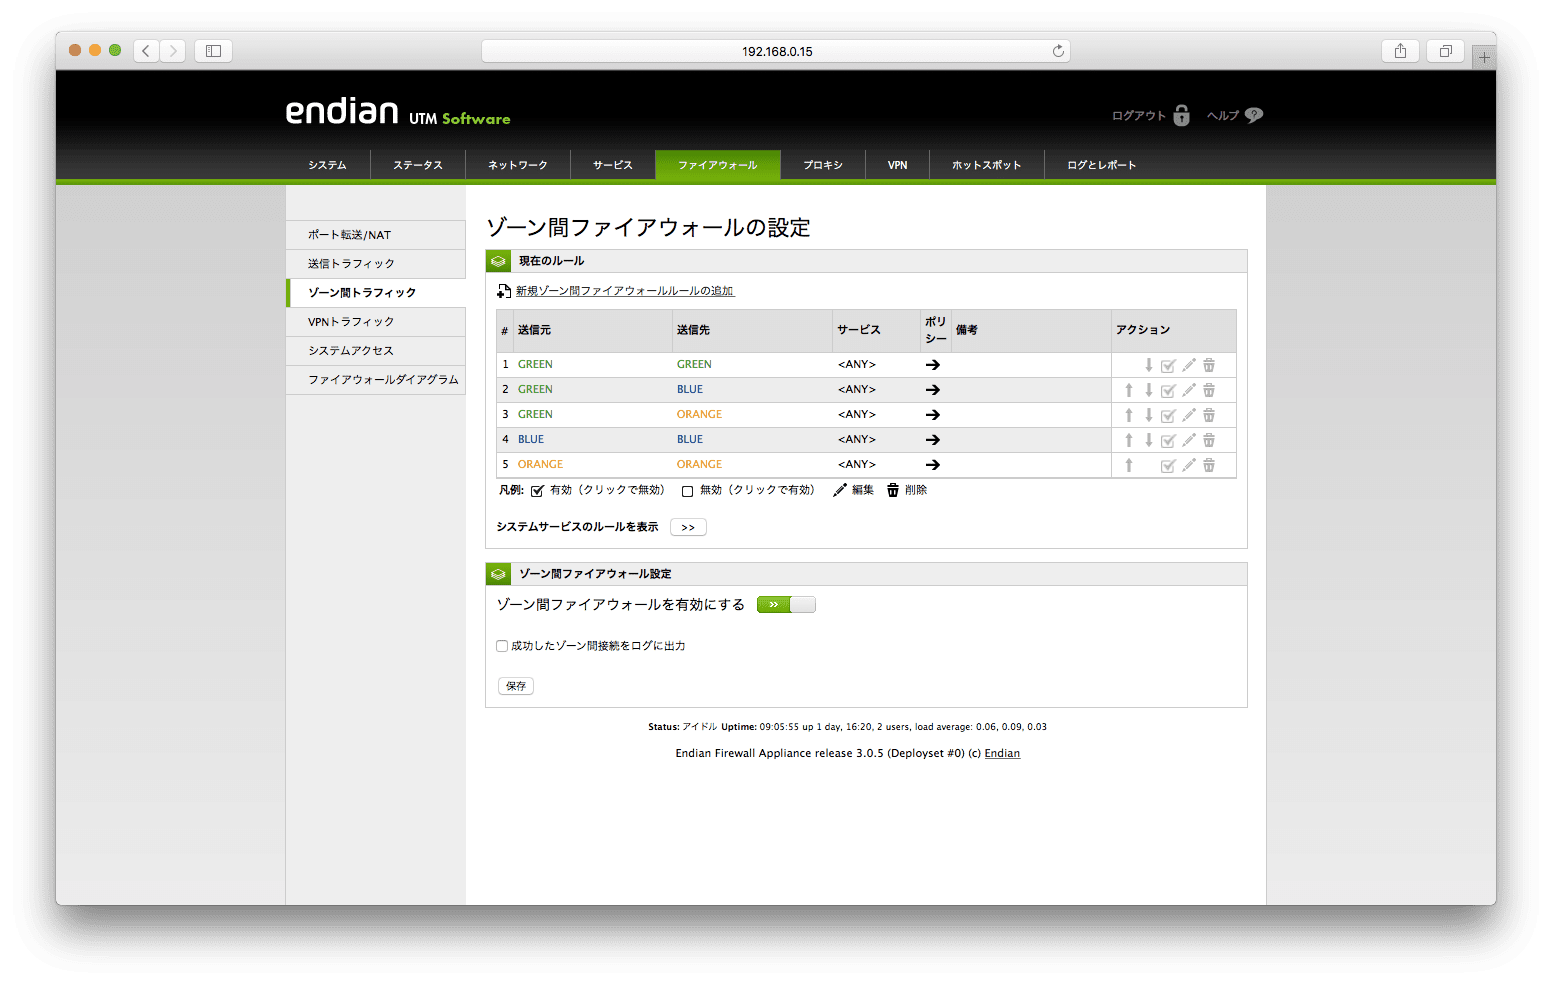This screenshot has height=985, width=1552.
Task: Open the プロキシ tab
Action: coord(823,165)
